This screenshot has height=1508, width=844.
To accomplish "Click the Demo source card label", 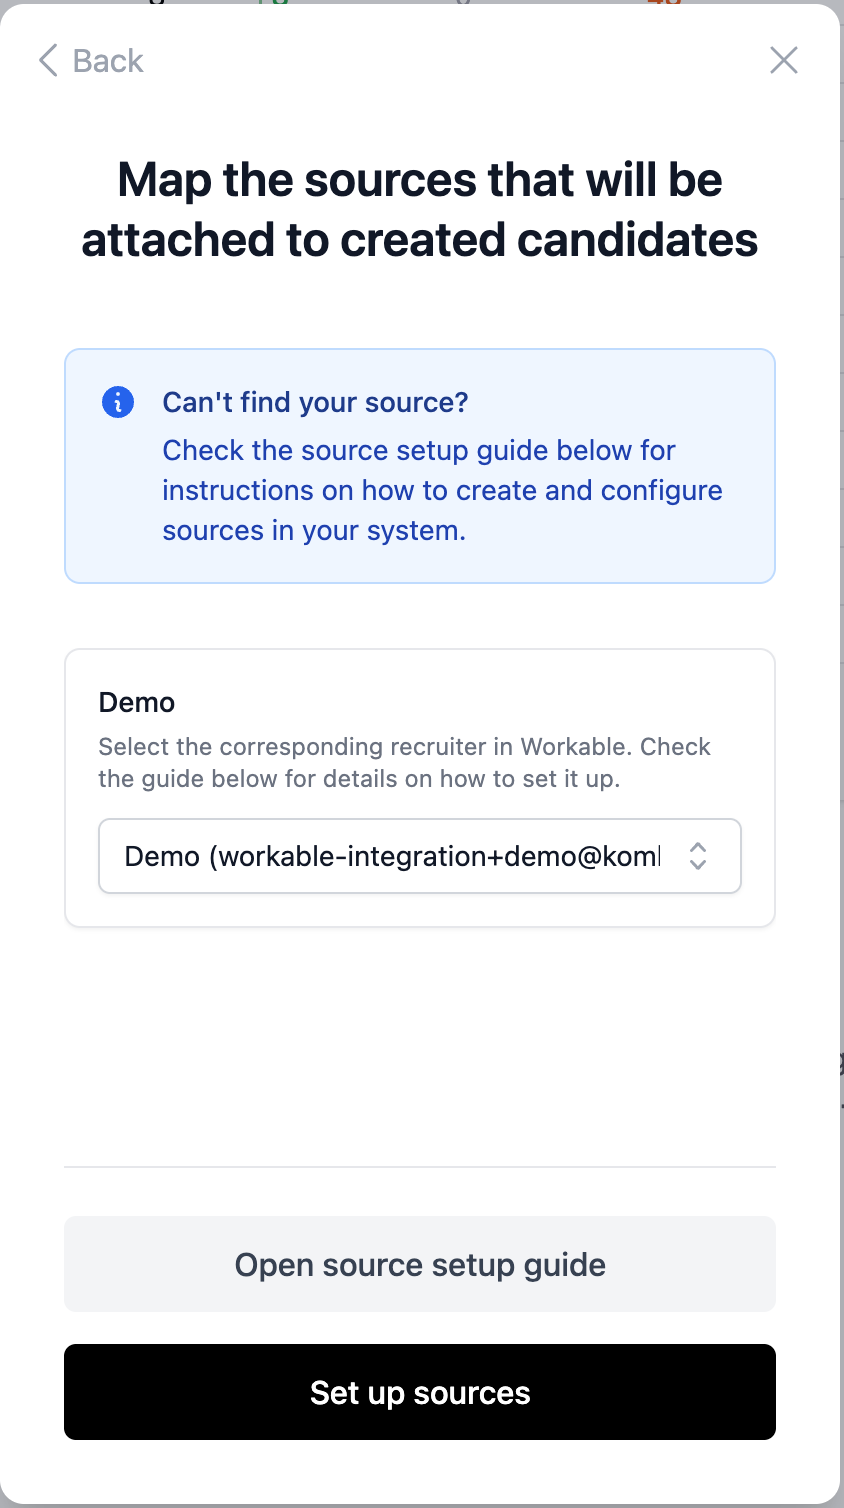I will point(137,703).
